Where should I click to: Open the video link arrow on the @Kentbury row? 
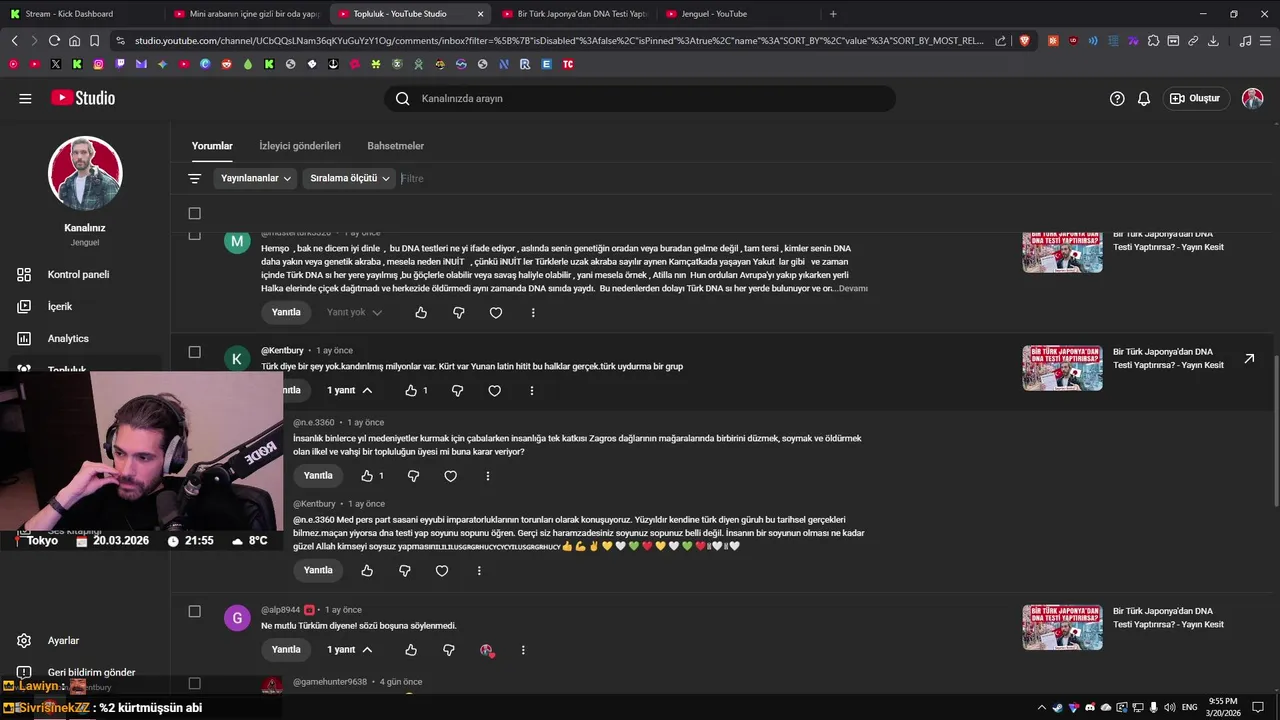(1249, 358)
